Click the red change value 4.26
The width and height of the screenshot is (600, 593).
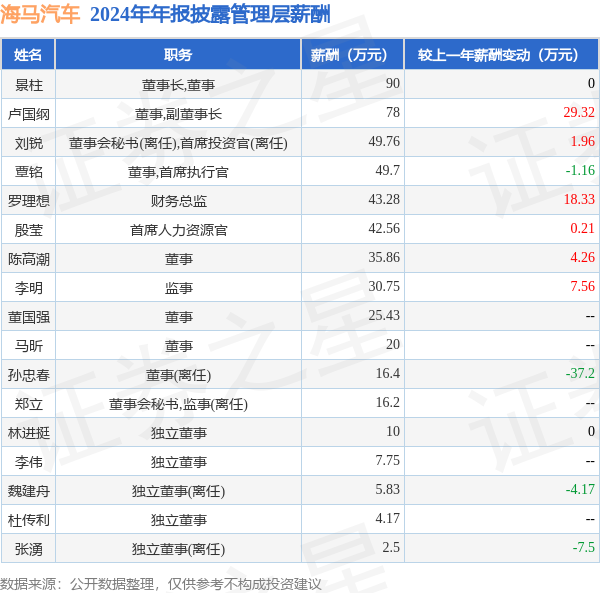582,257
